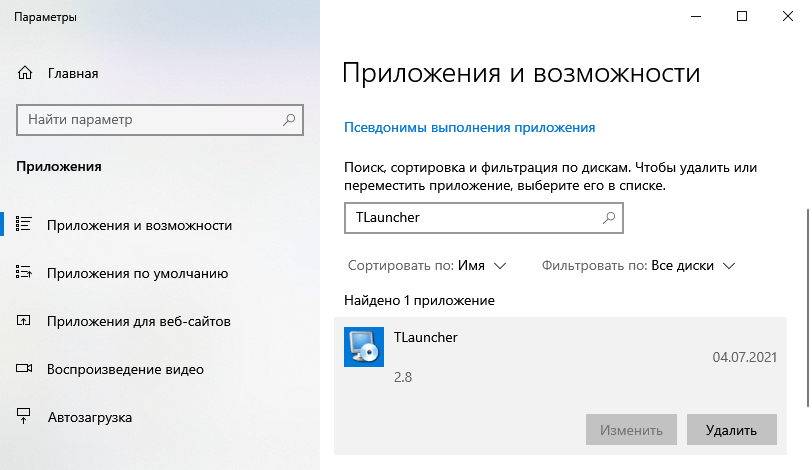Viewport: 812px width, 470px height.
Task: Open the 'Приложения по умолчанию' sidebar icon
Action: click(25, 273)
